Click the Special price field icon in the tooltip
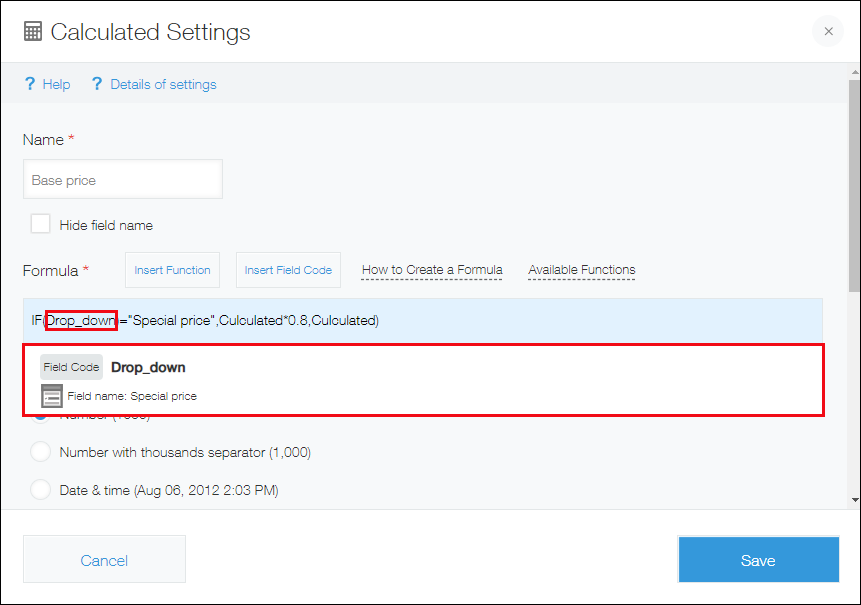The height and width of the screenshot is (605, 861). [51, 396]
